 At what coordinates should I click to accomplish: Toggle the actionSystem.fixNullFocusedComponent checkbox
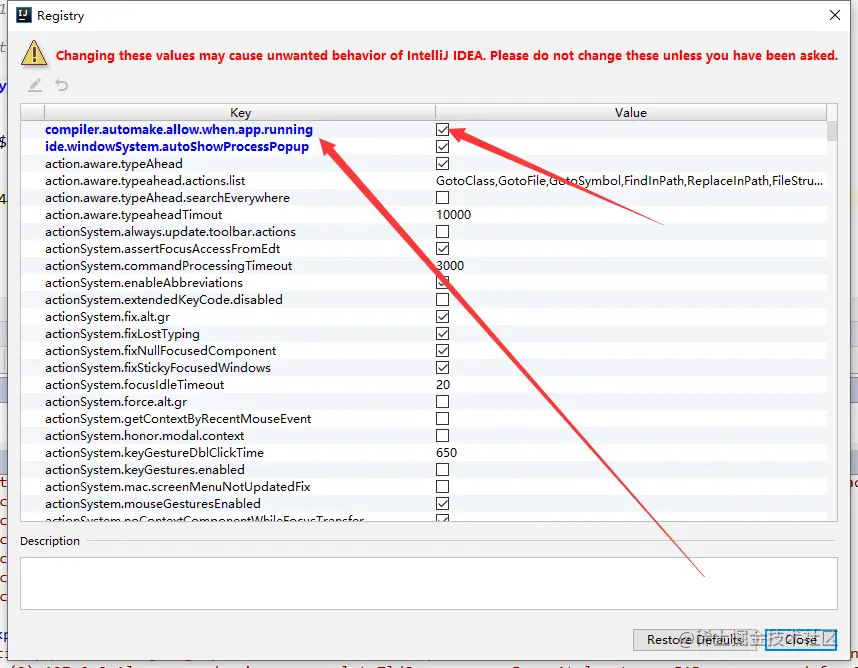pyautogui.click(x=442, y=350)
